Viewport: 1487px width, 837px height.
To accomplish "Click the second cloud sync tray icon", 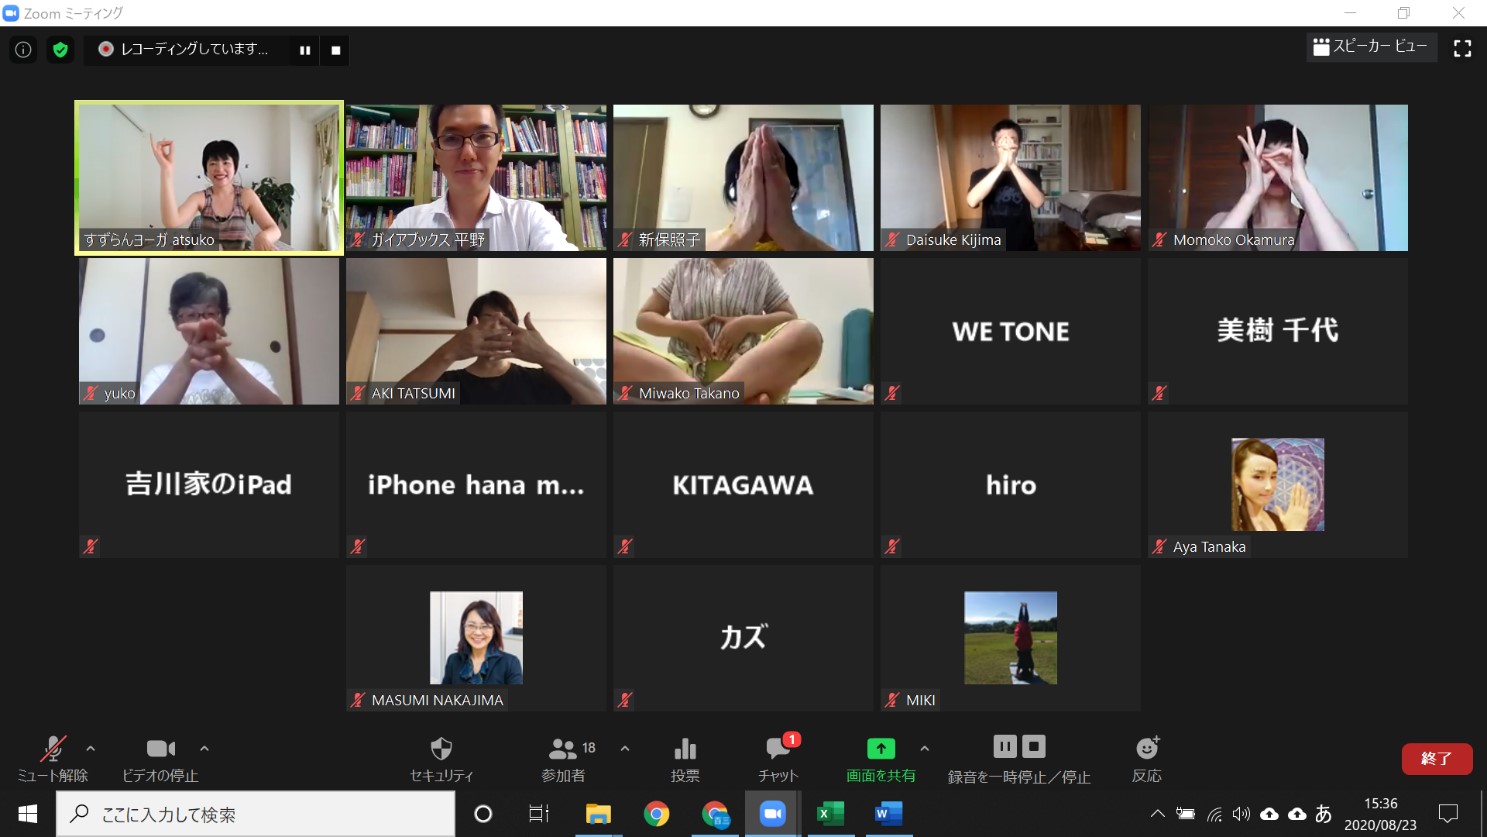I will [1297, 814].
